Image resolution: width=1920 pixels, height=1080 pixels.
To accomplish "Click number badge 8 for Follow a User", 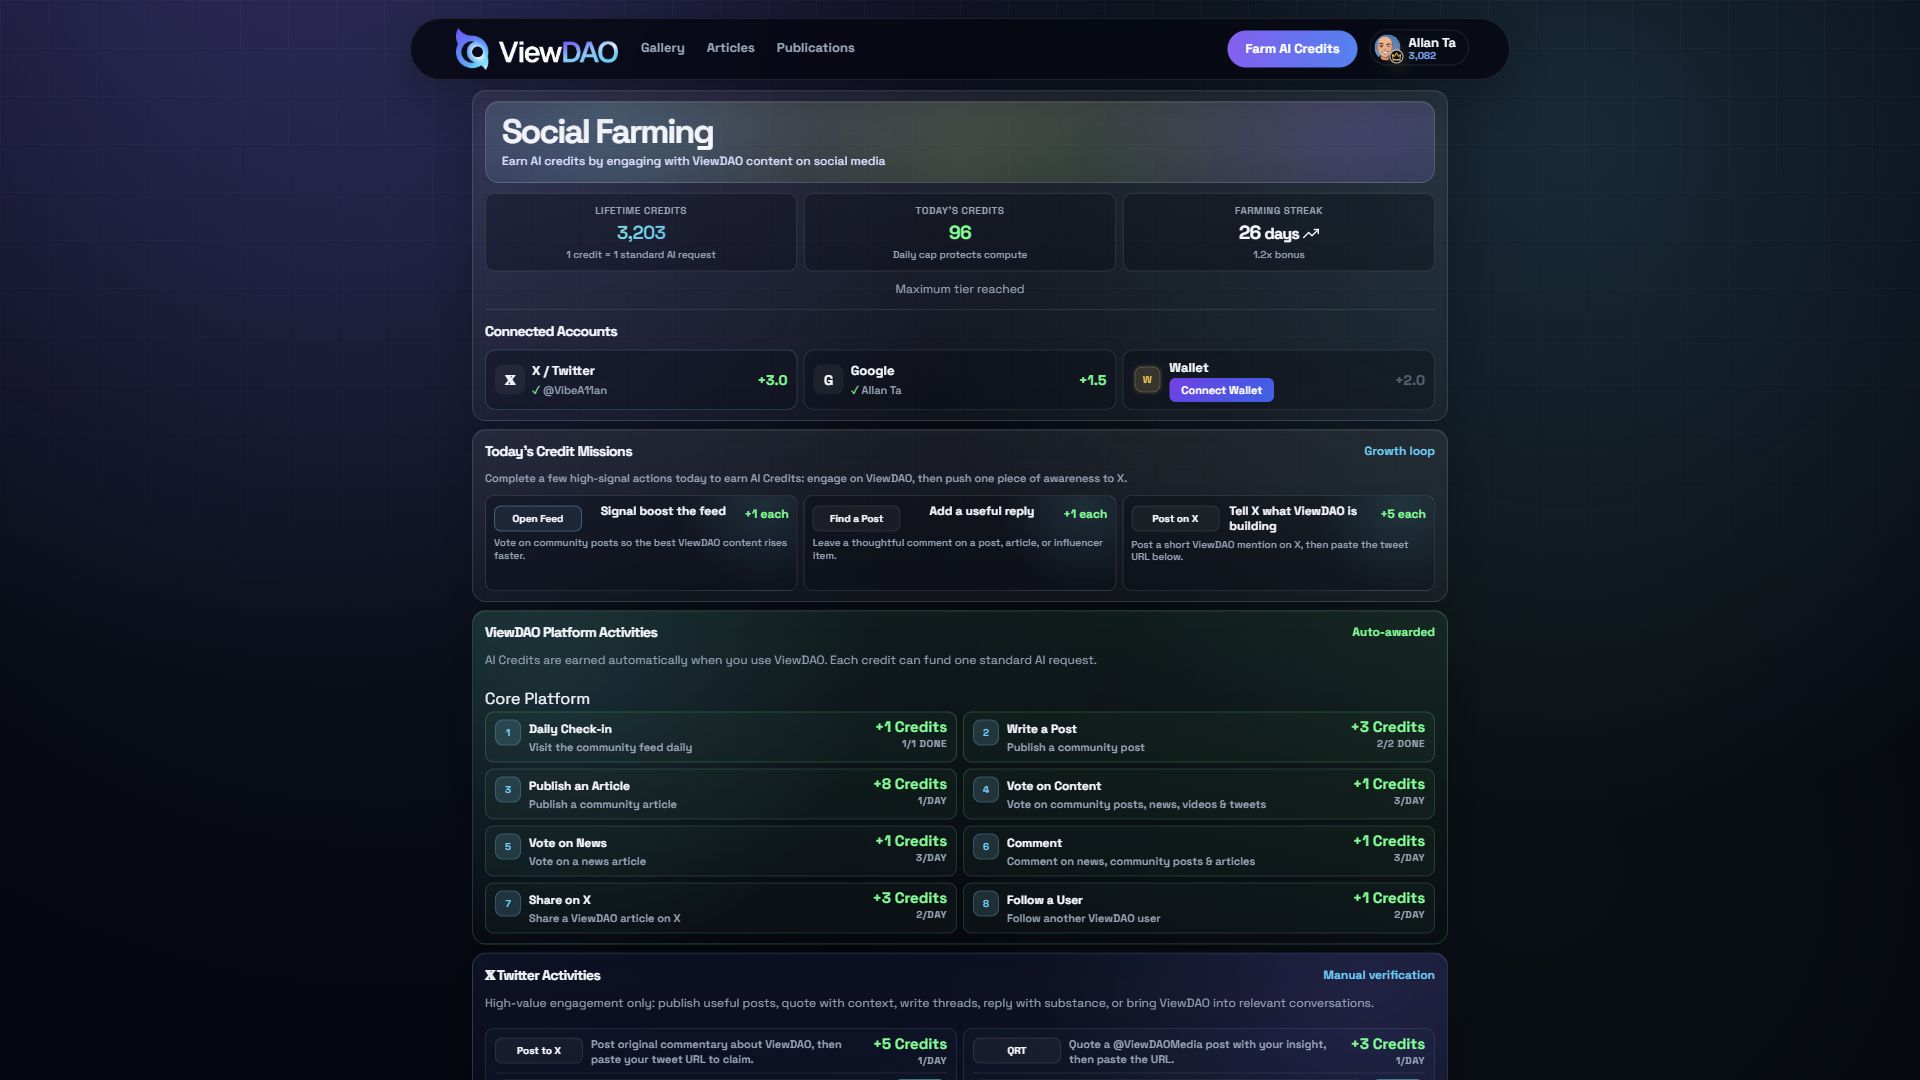I will coord(986,904).
